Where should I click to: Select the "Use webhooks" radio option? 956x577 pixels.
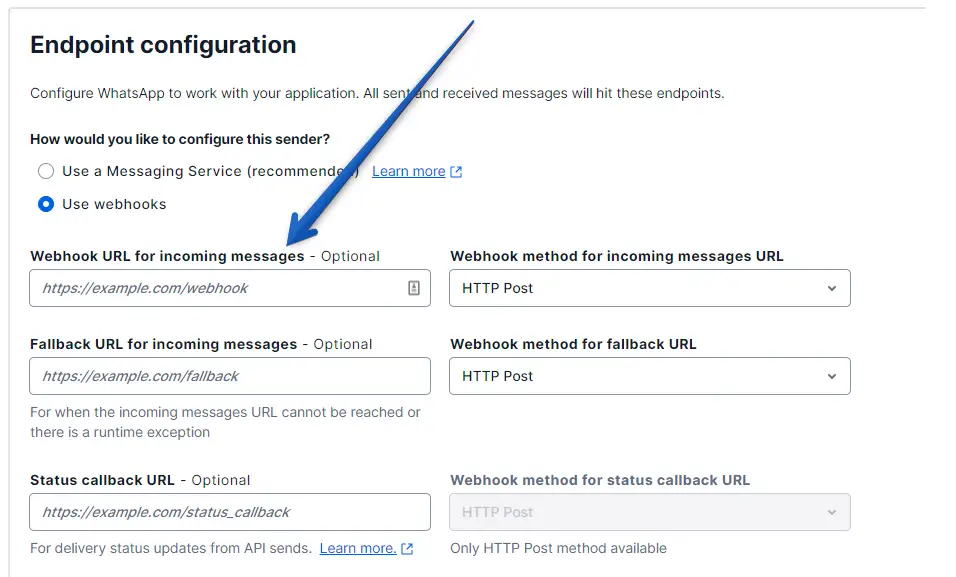[46, 204]
